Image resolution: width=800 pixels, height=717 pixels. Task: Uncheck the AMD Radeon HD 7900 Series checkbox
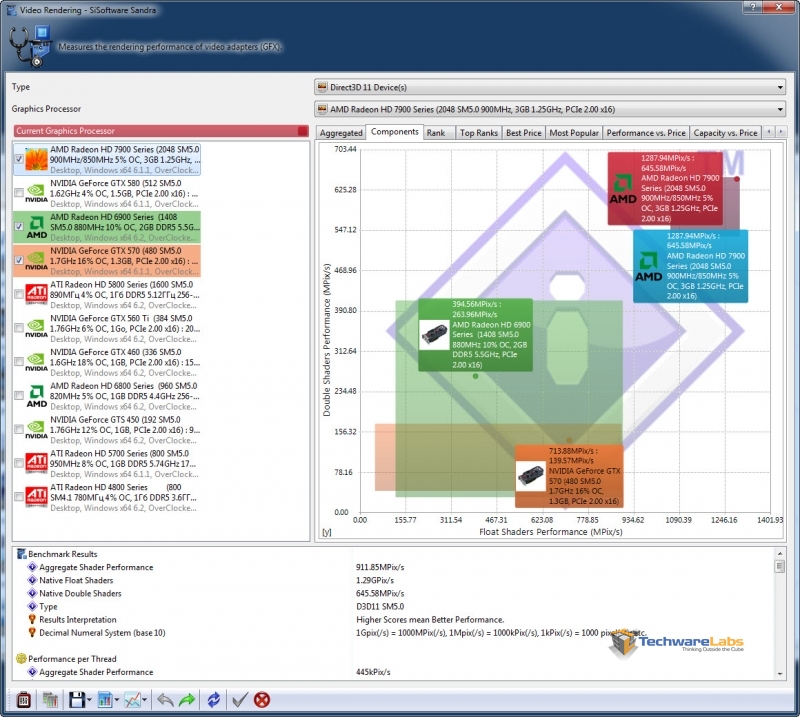(20, 159)
